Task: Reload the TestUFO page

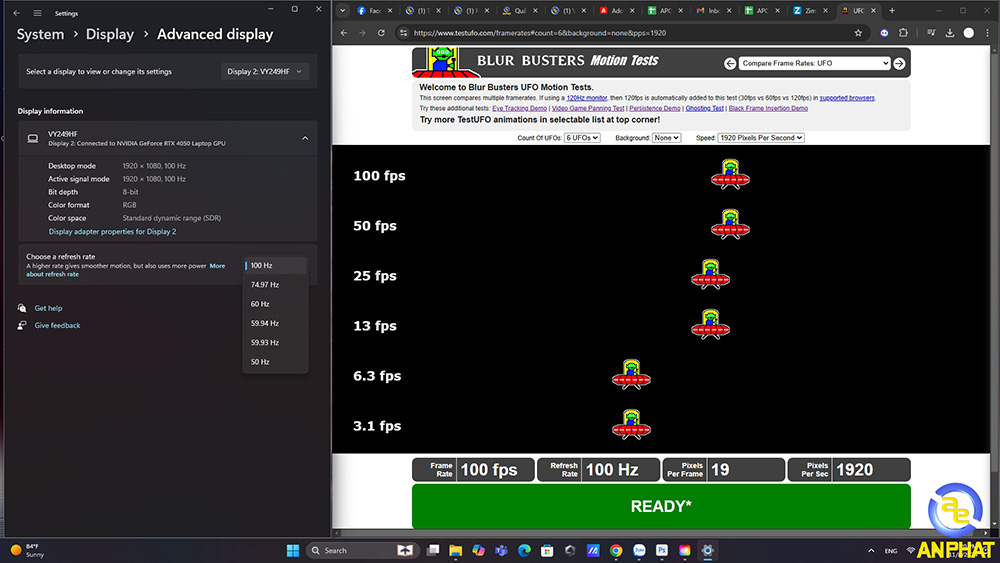Action: (x=381, y=33)
